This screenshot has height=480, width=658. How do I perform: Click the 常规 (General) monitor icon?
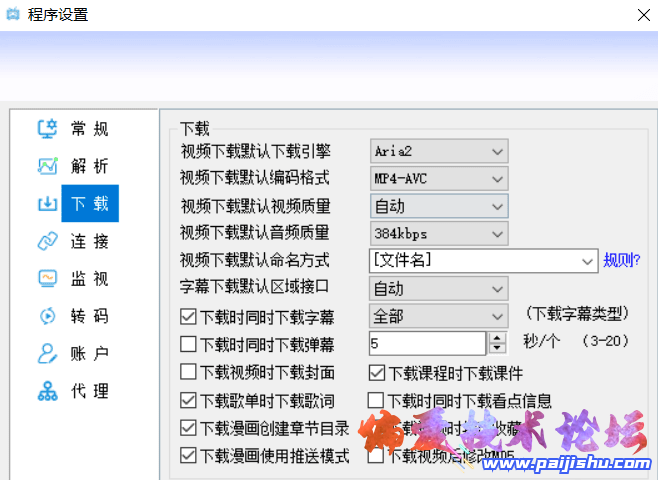(x=47, y=129)
